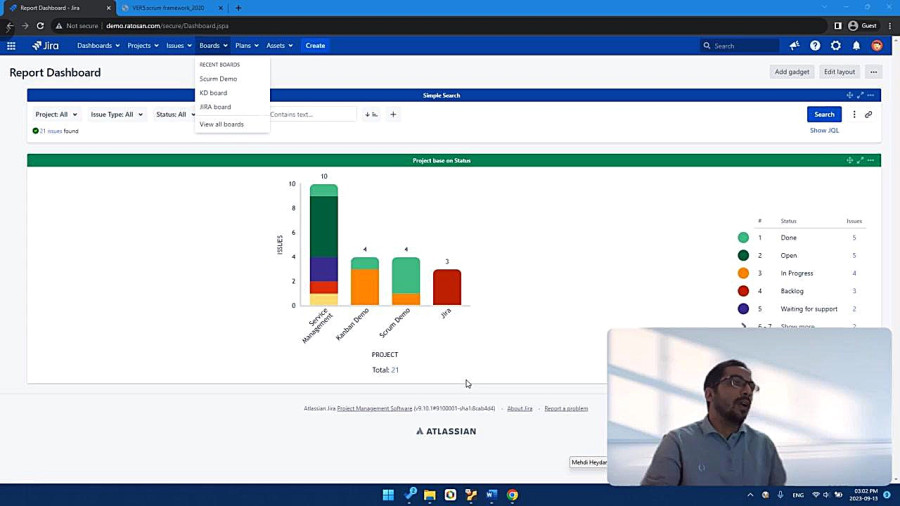Add a filter criterion with the plus icon
Image resolution: width=900 pixels, height=506 pixels.
393,115
